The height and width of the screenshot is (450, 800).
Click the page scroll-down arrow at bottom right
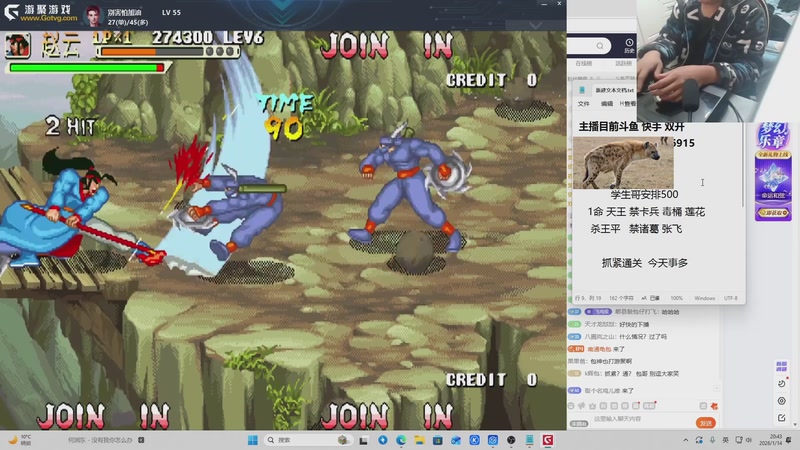[795, 425]
